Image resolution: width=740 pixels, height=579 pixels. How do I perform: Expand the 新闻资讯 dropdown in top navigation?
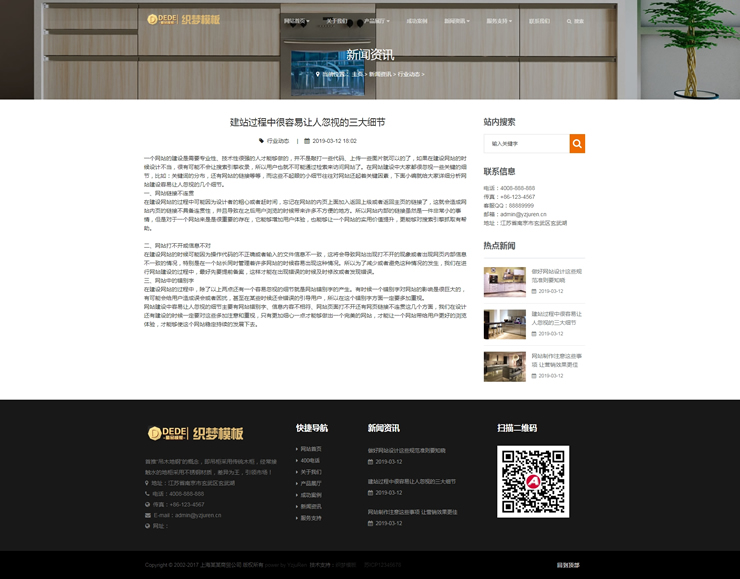(456, 21)
